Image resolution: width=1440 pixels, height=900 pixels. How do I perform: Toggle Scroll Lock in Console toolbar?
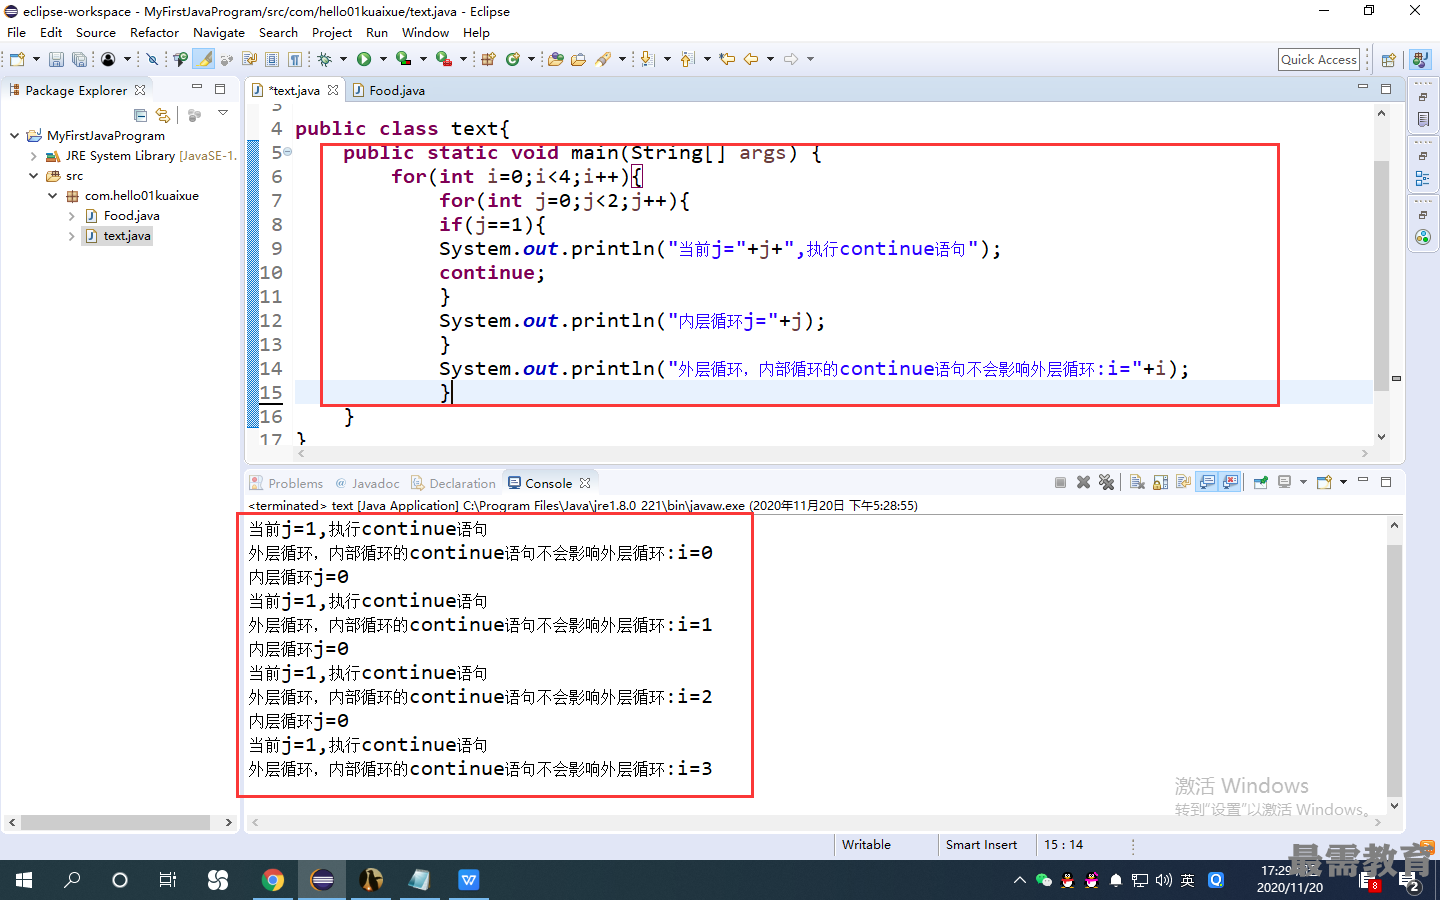pyautogui.click(x=1160, y=482)
